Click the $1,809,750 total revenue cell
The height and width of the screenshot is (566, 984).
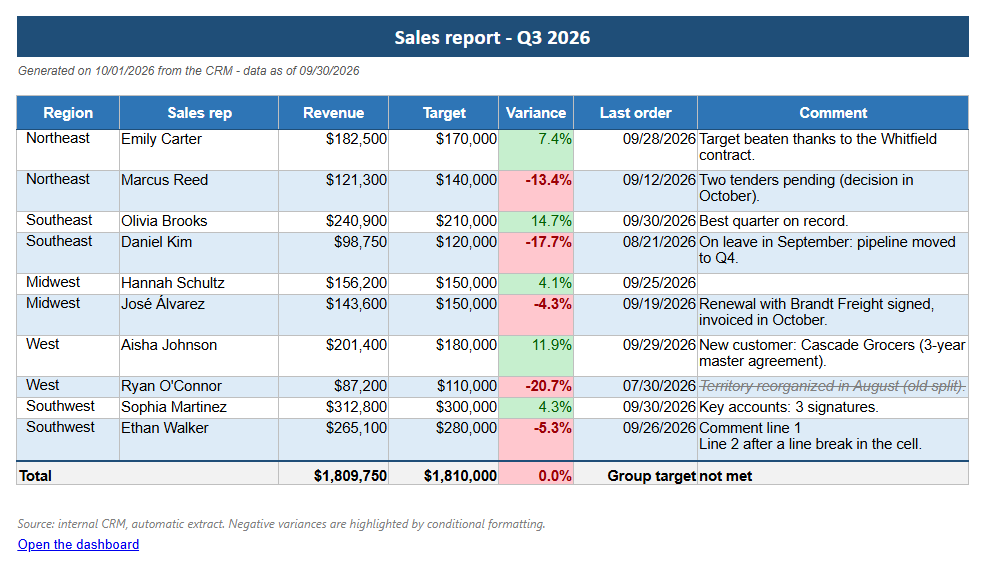tap(333, 473)
